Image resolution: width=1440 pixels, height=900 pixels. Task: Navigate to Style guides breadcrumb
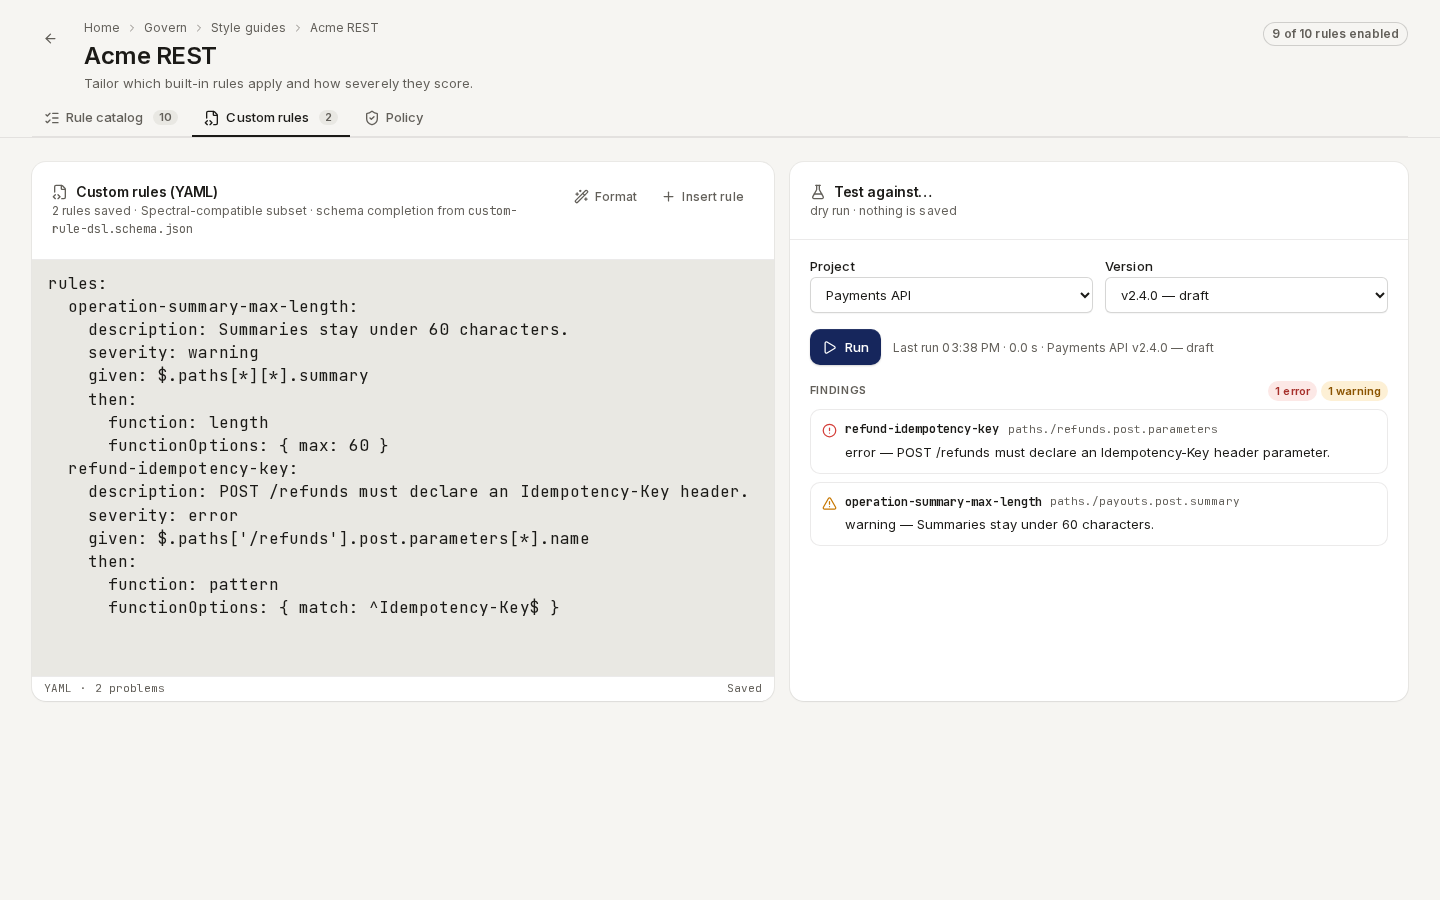(248, 28)
